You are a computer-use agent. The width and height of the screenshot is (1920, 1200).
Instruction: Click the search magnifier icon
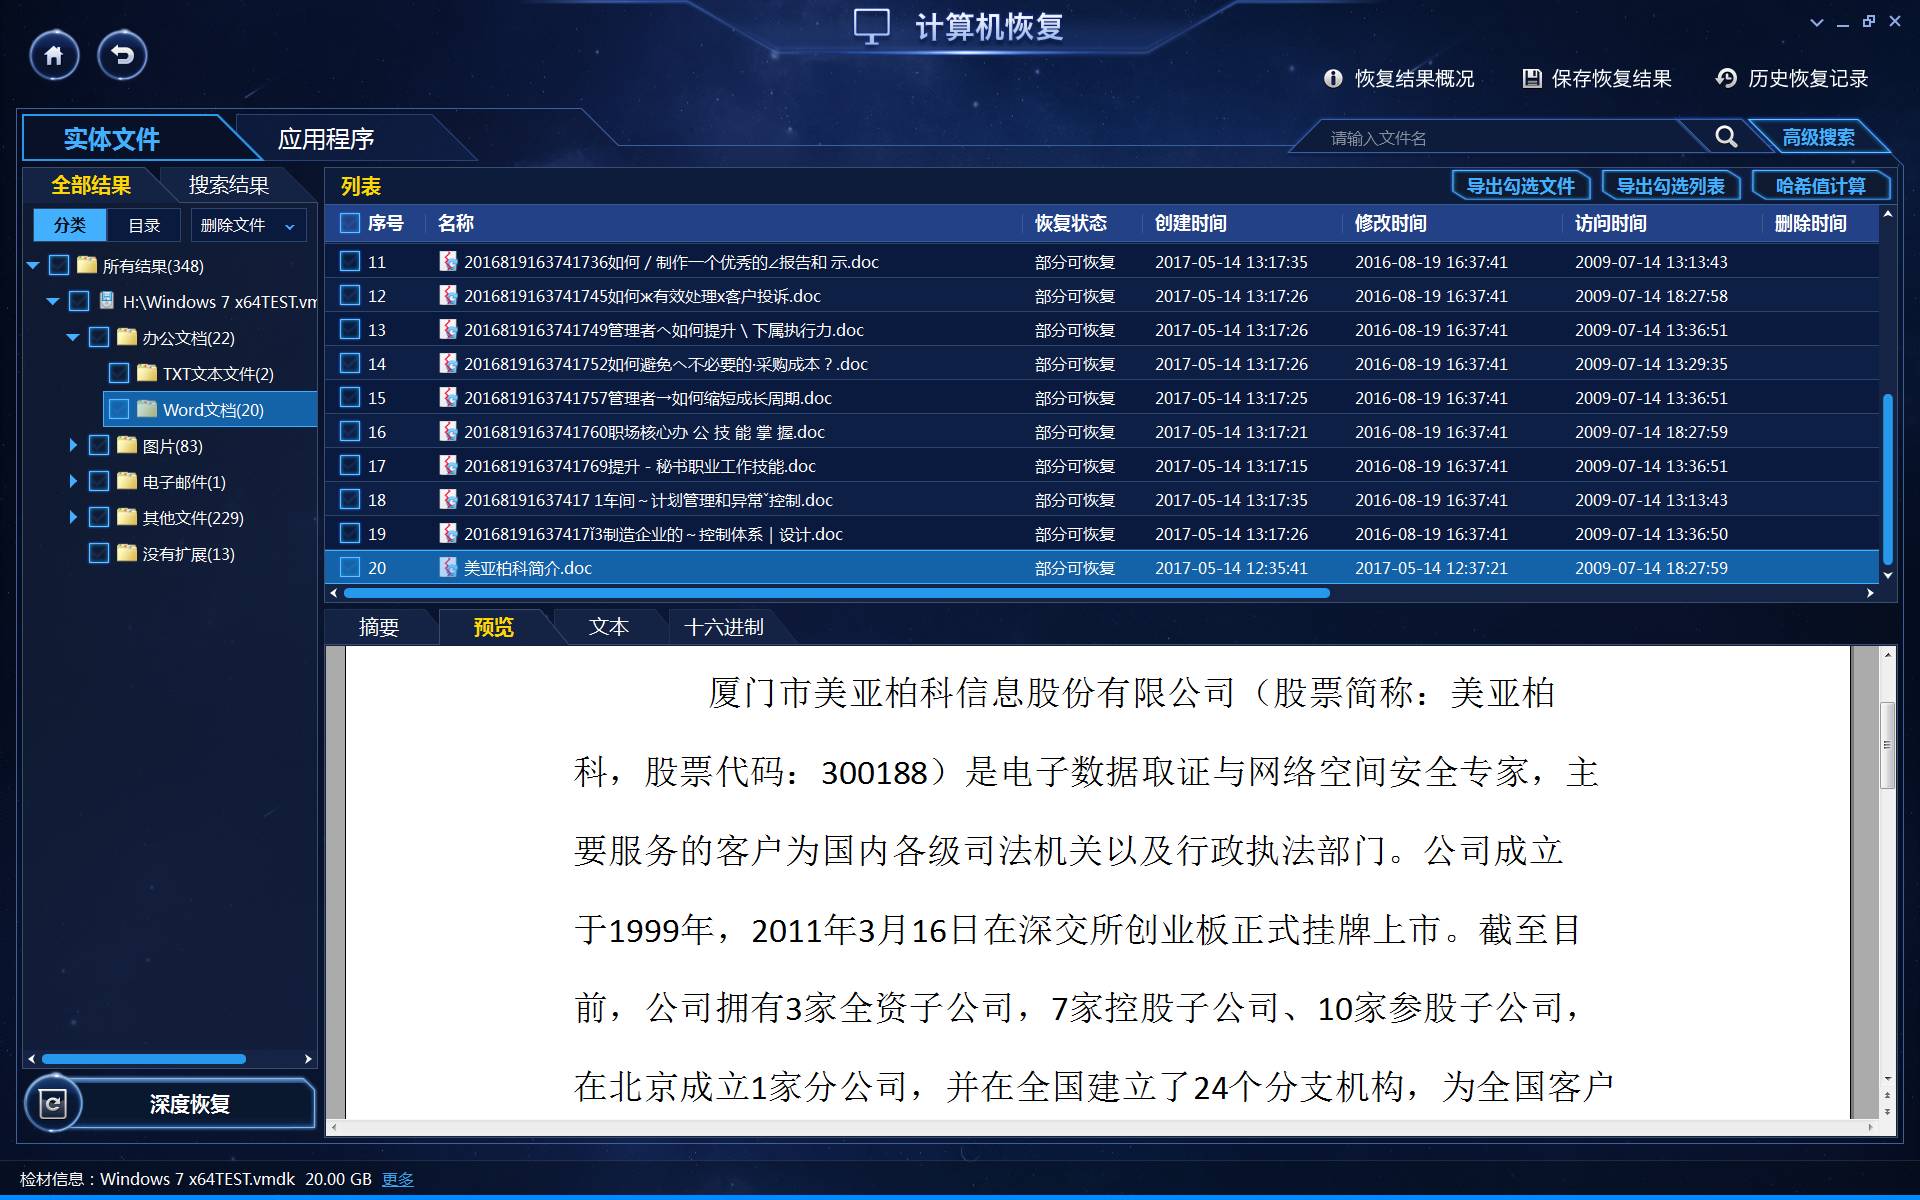tap(1726, 137)
